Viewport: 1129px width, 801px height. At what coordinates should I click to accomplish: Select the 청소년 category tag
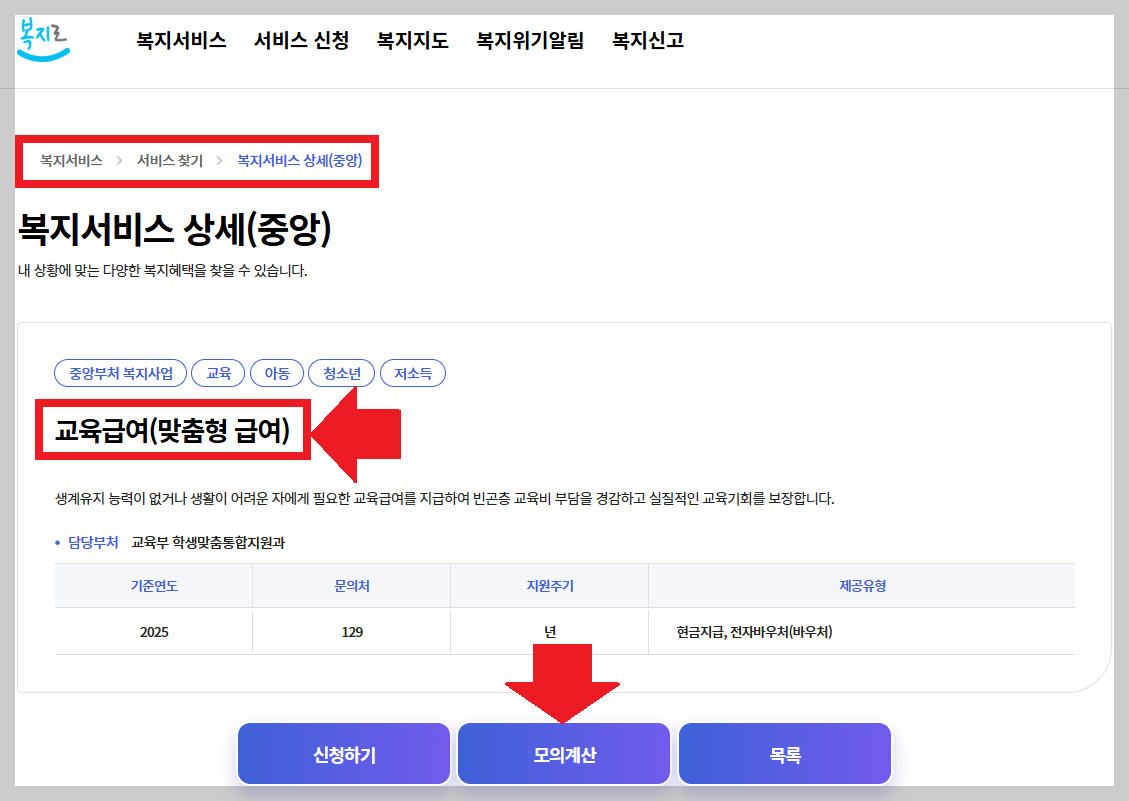click(339, 372)
